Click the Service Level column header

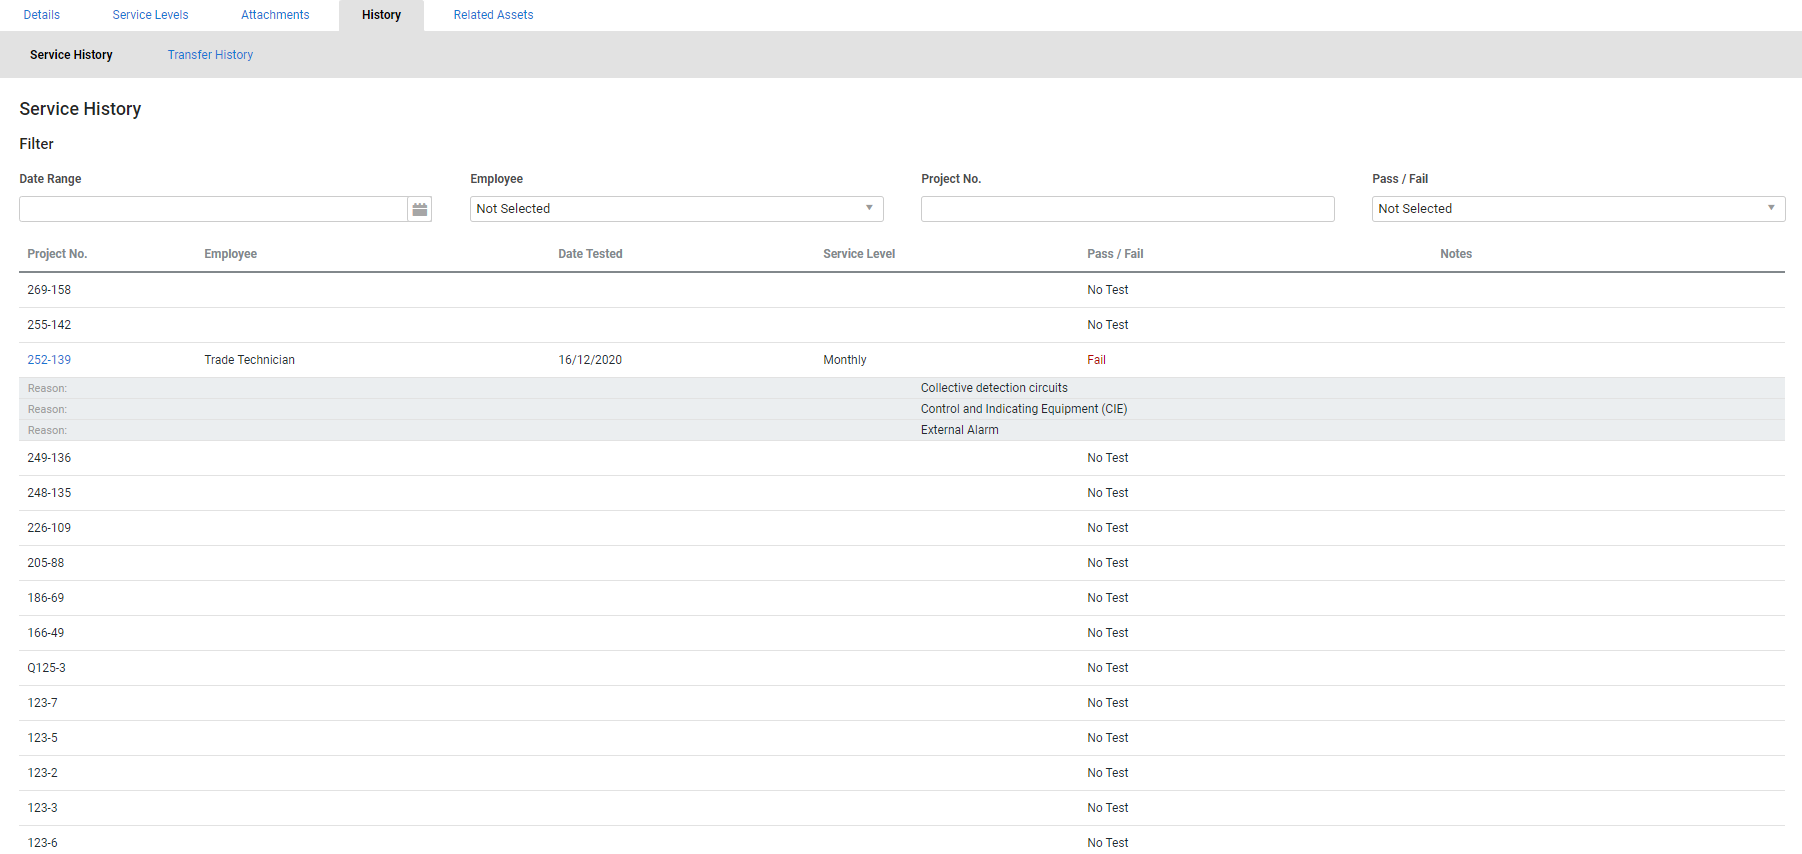point(859,254)
